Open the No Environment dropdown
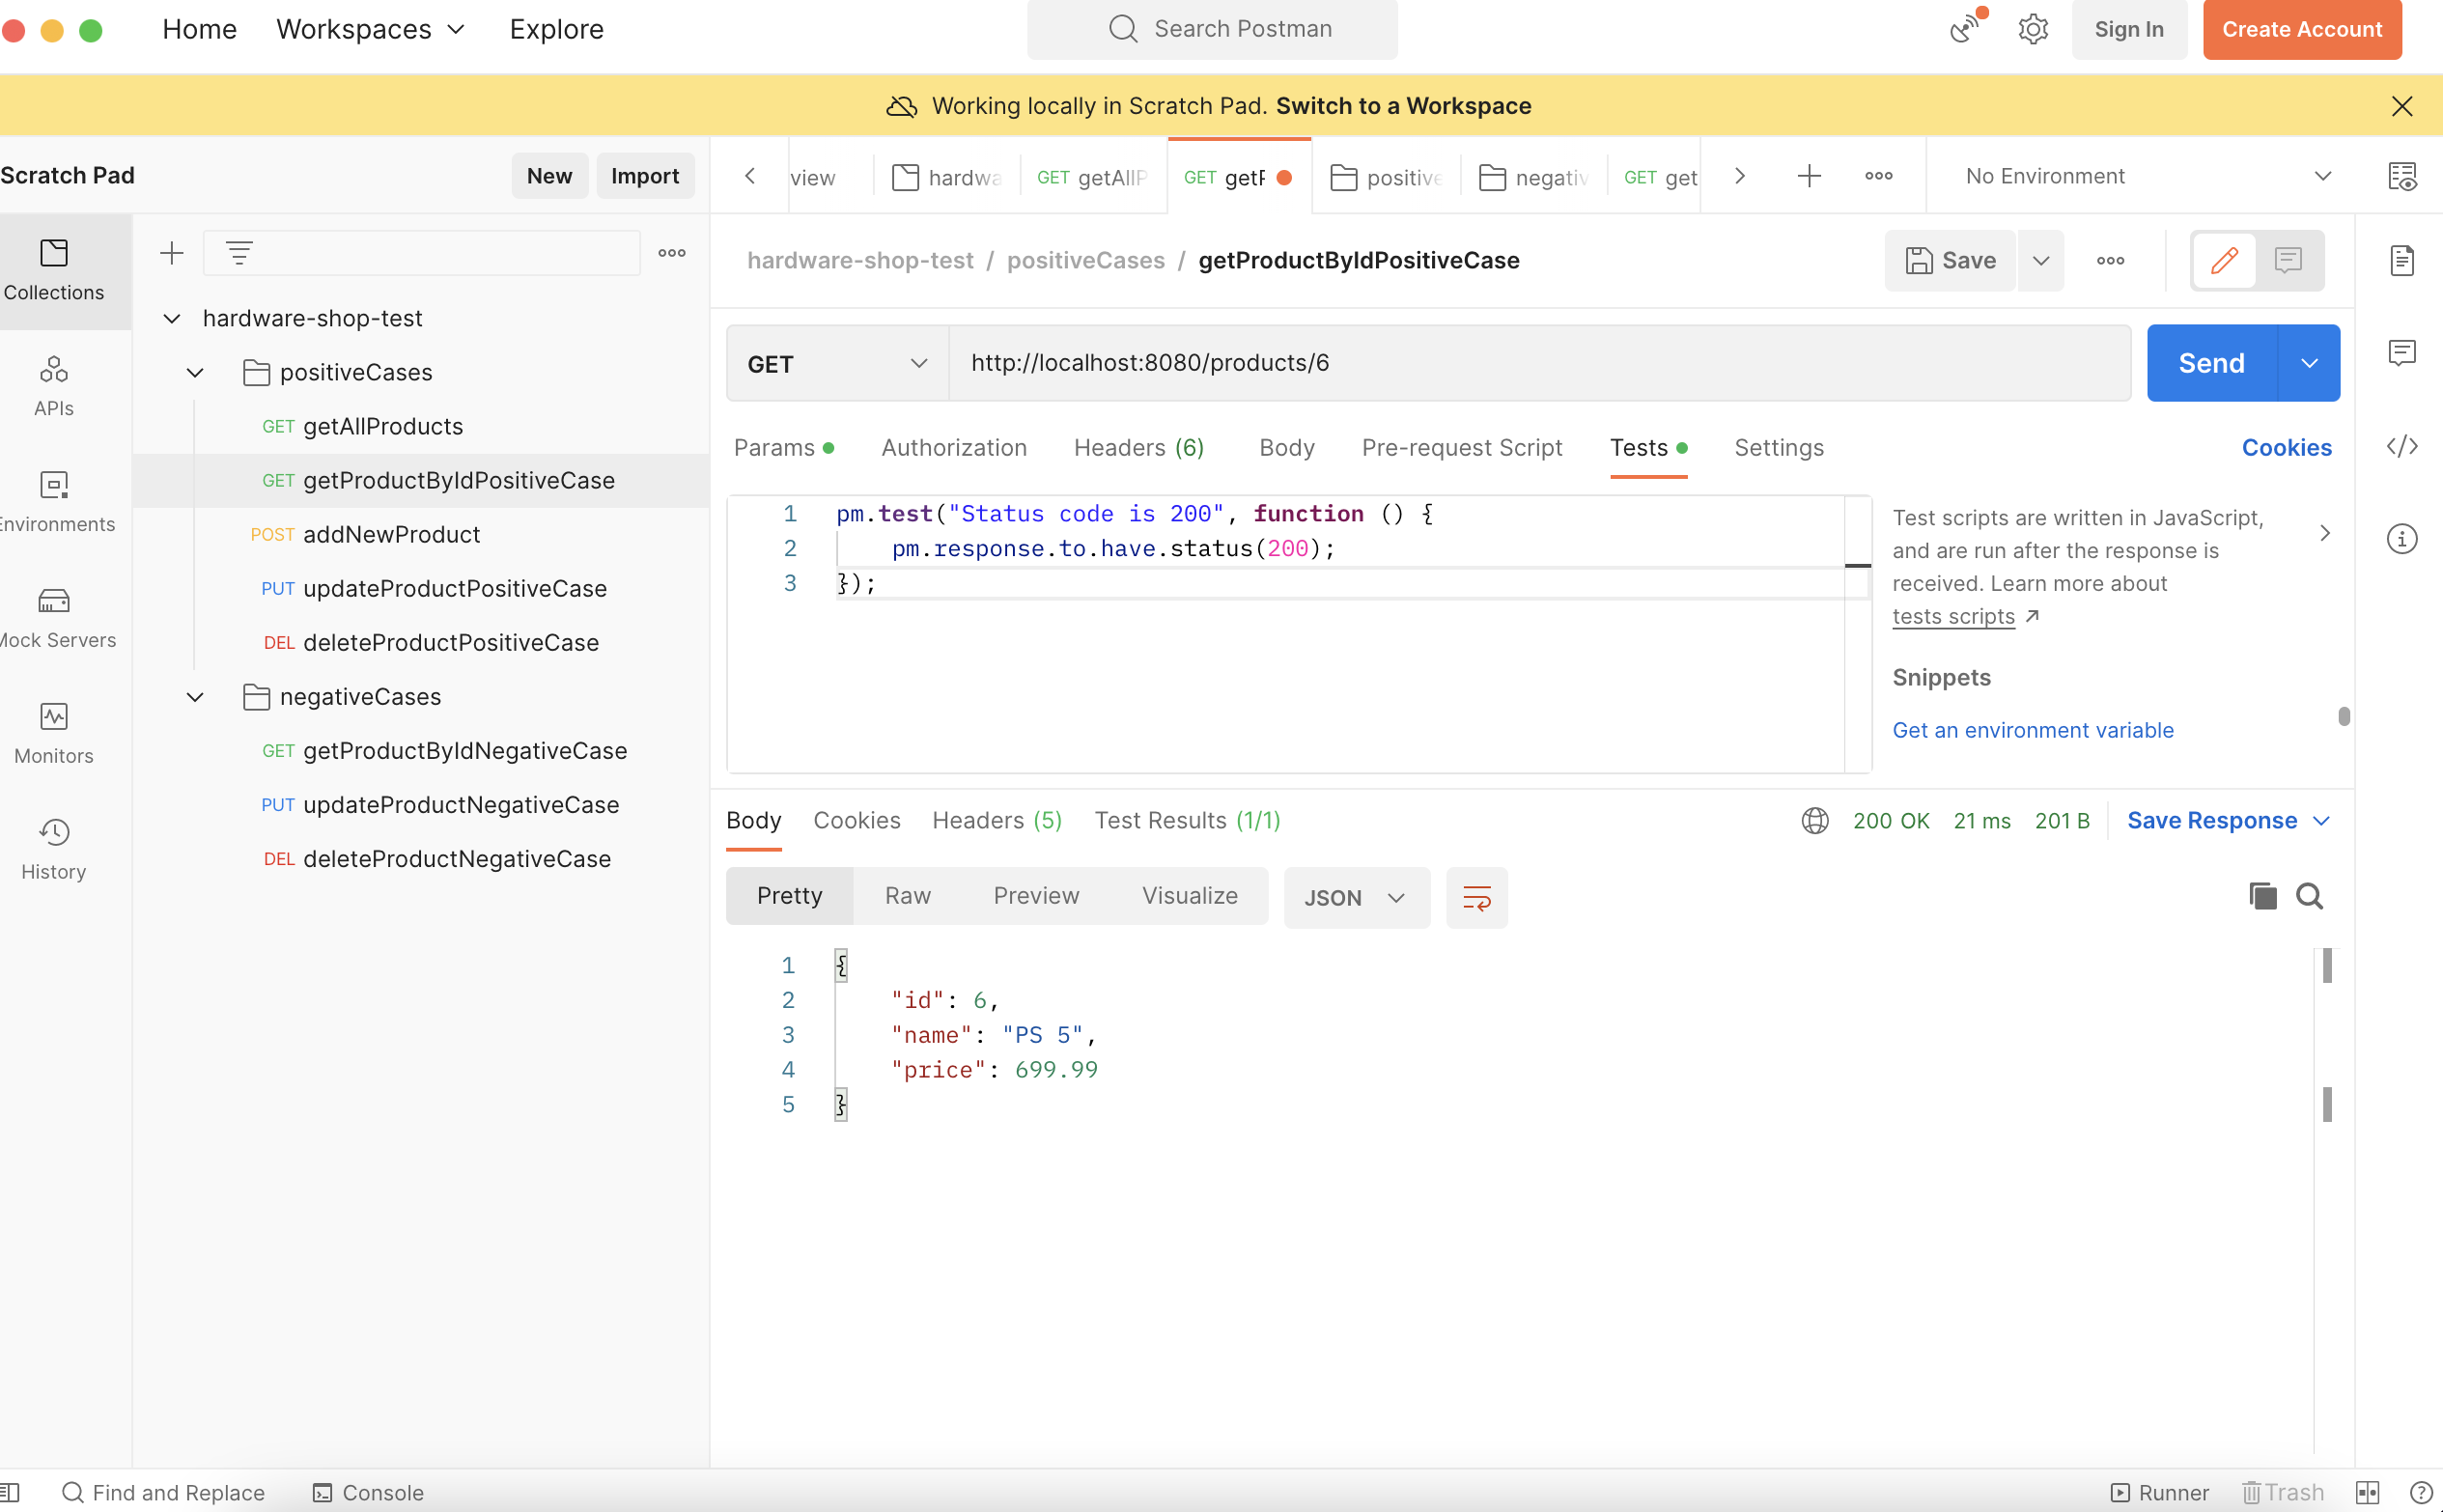This screenshot has height=1512, width=2443. coord(2148,176)
